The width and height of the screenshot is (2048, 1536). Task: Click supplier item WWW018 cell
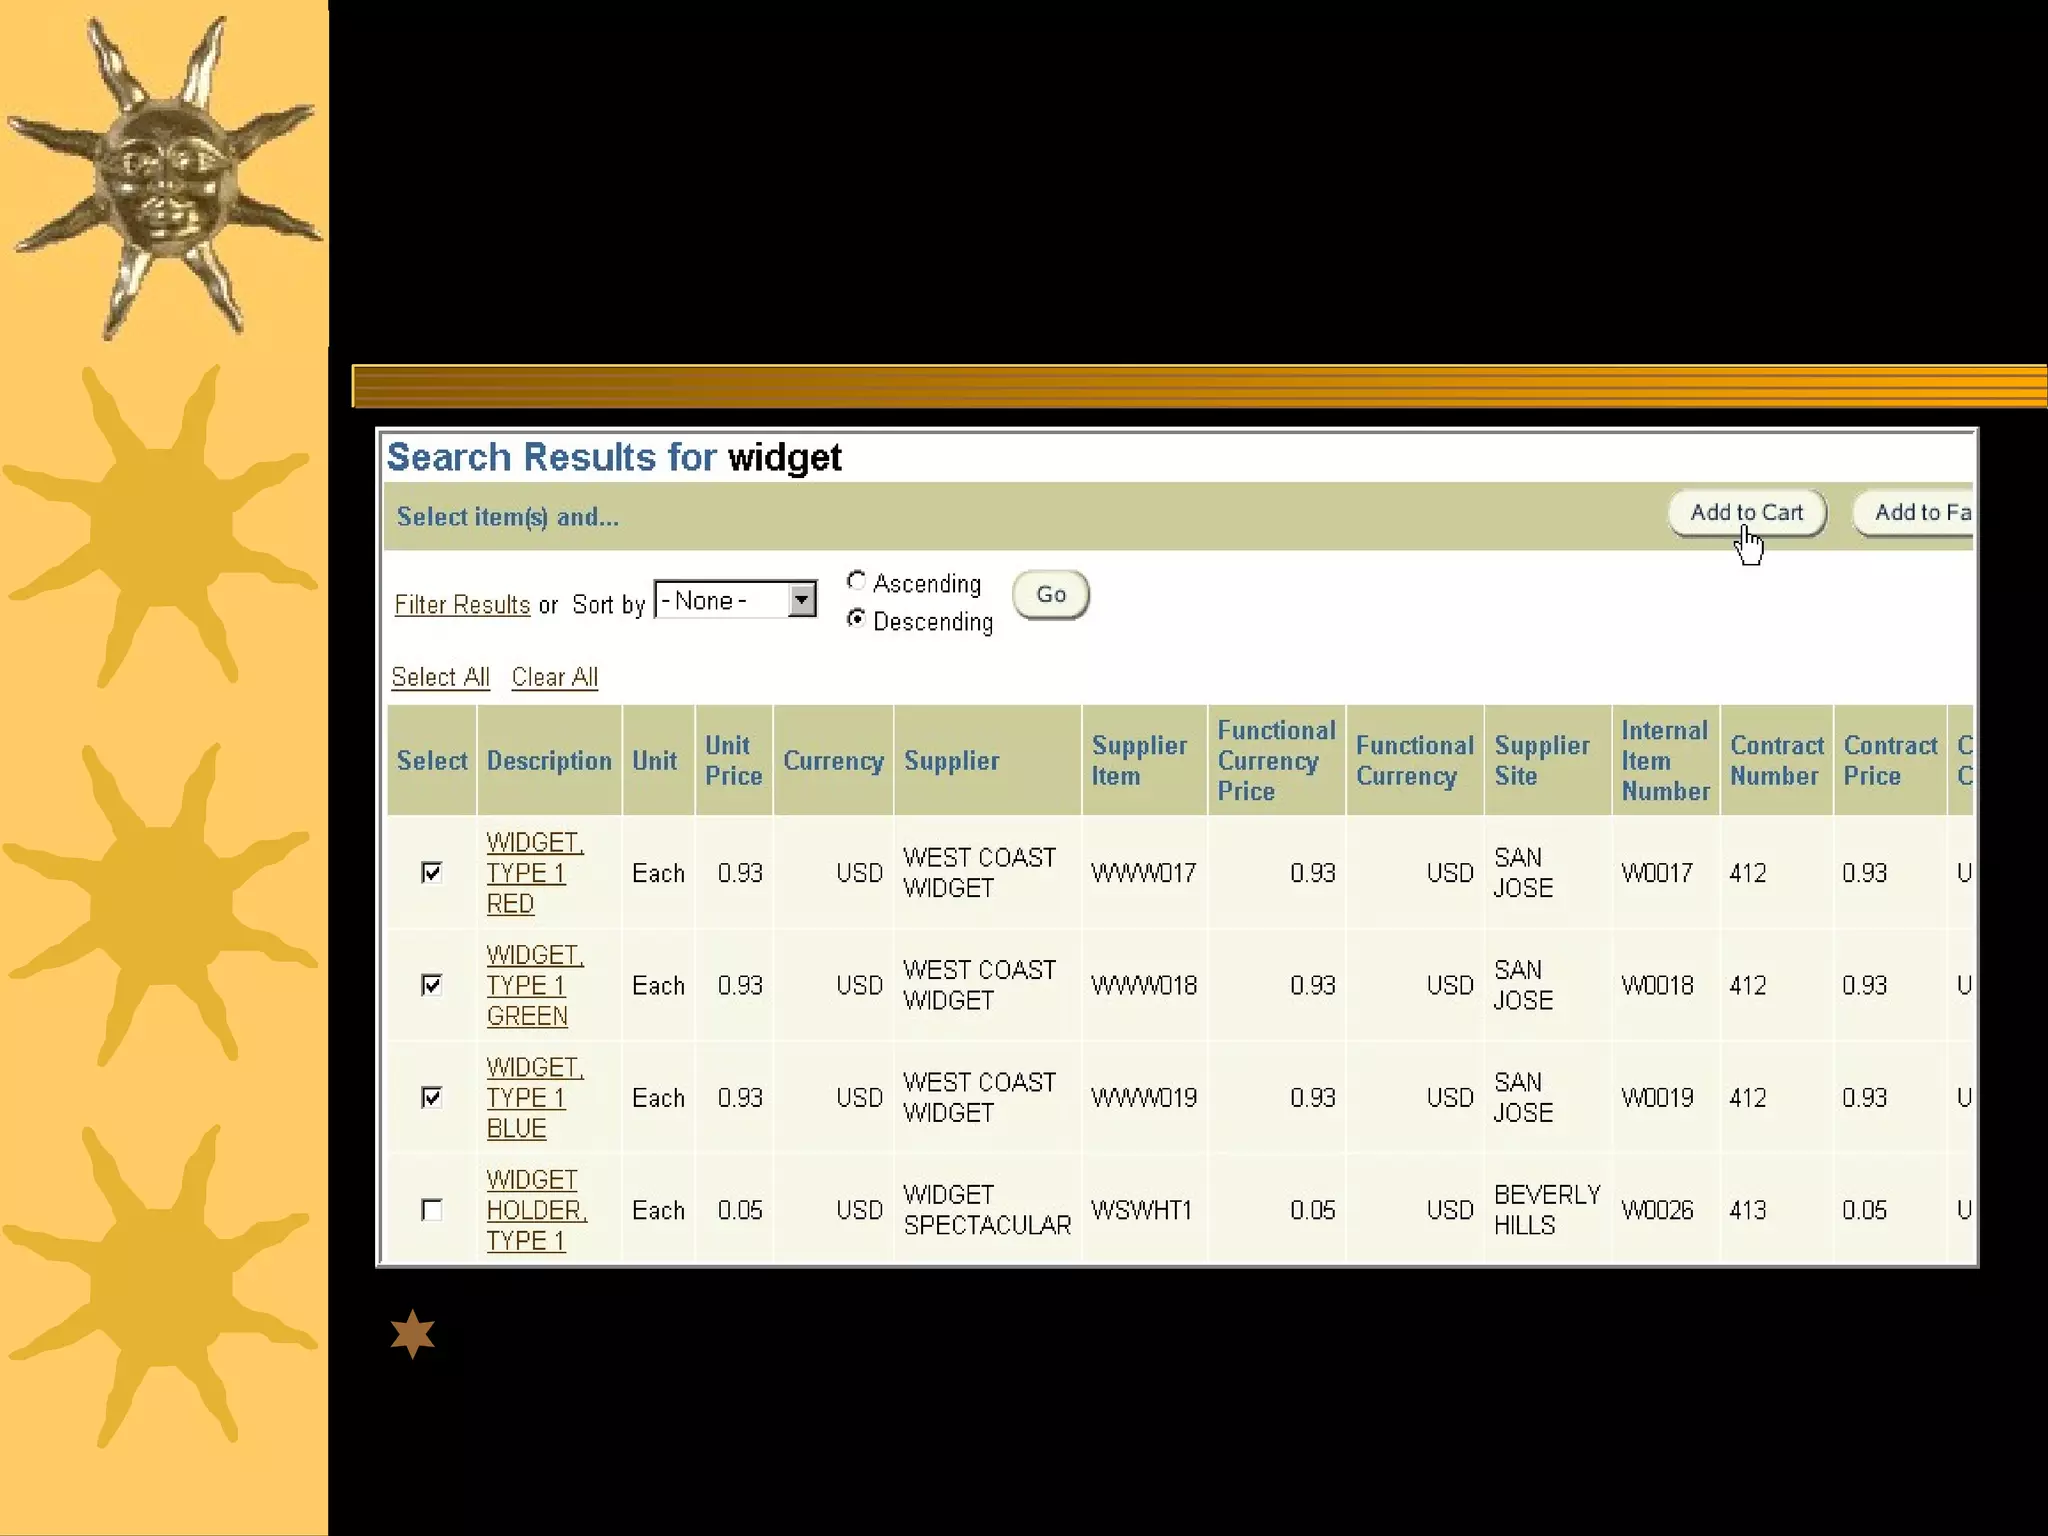pyautogui.click(x=1144, y=985)
